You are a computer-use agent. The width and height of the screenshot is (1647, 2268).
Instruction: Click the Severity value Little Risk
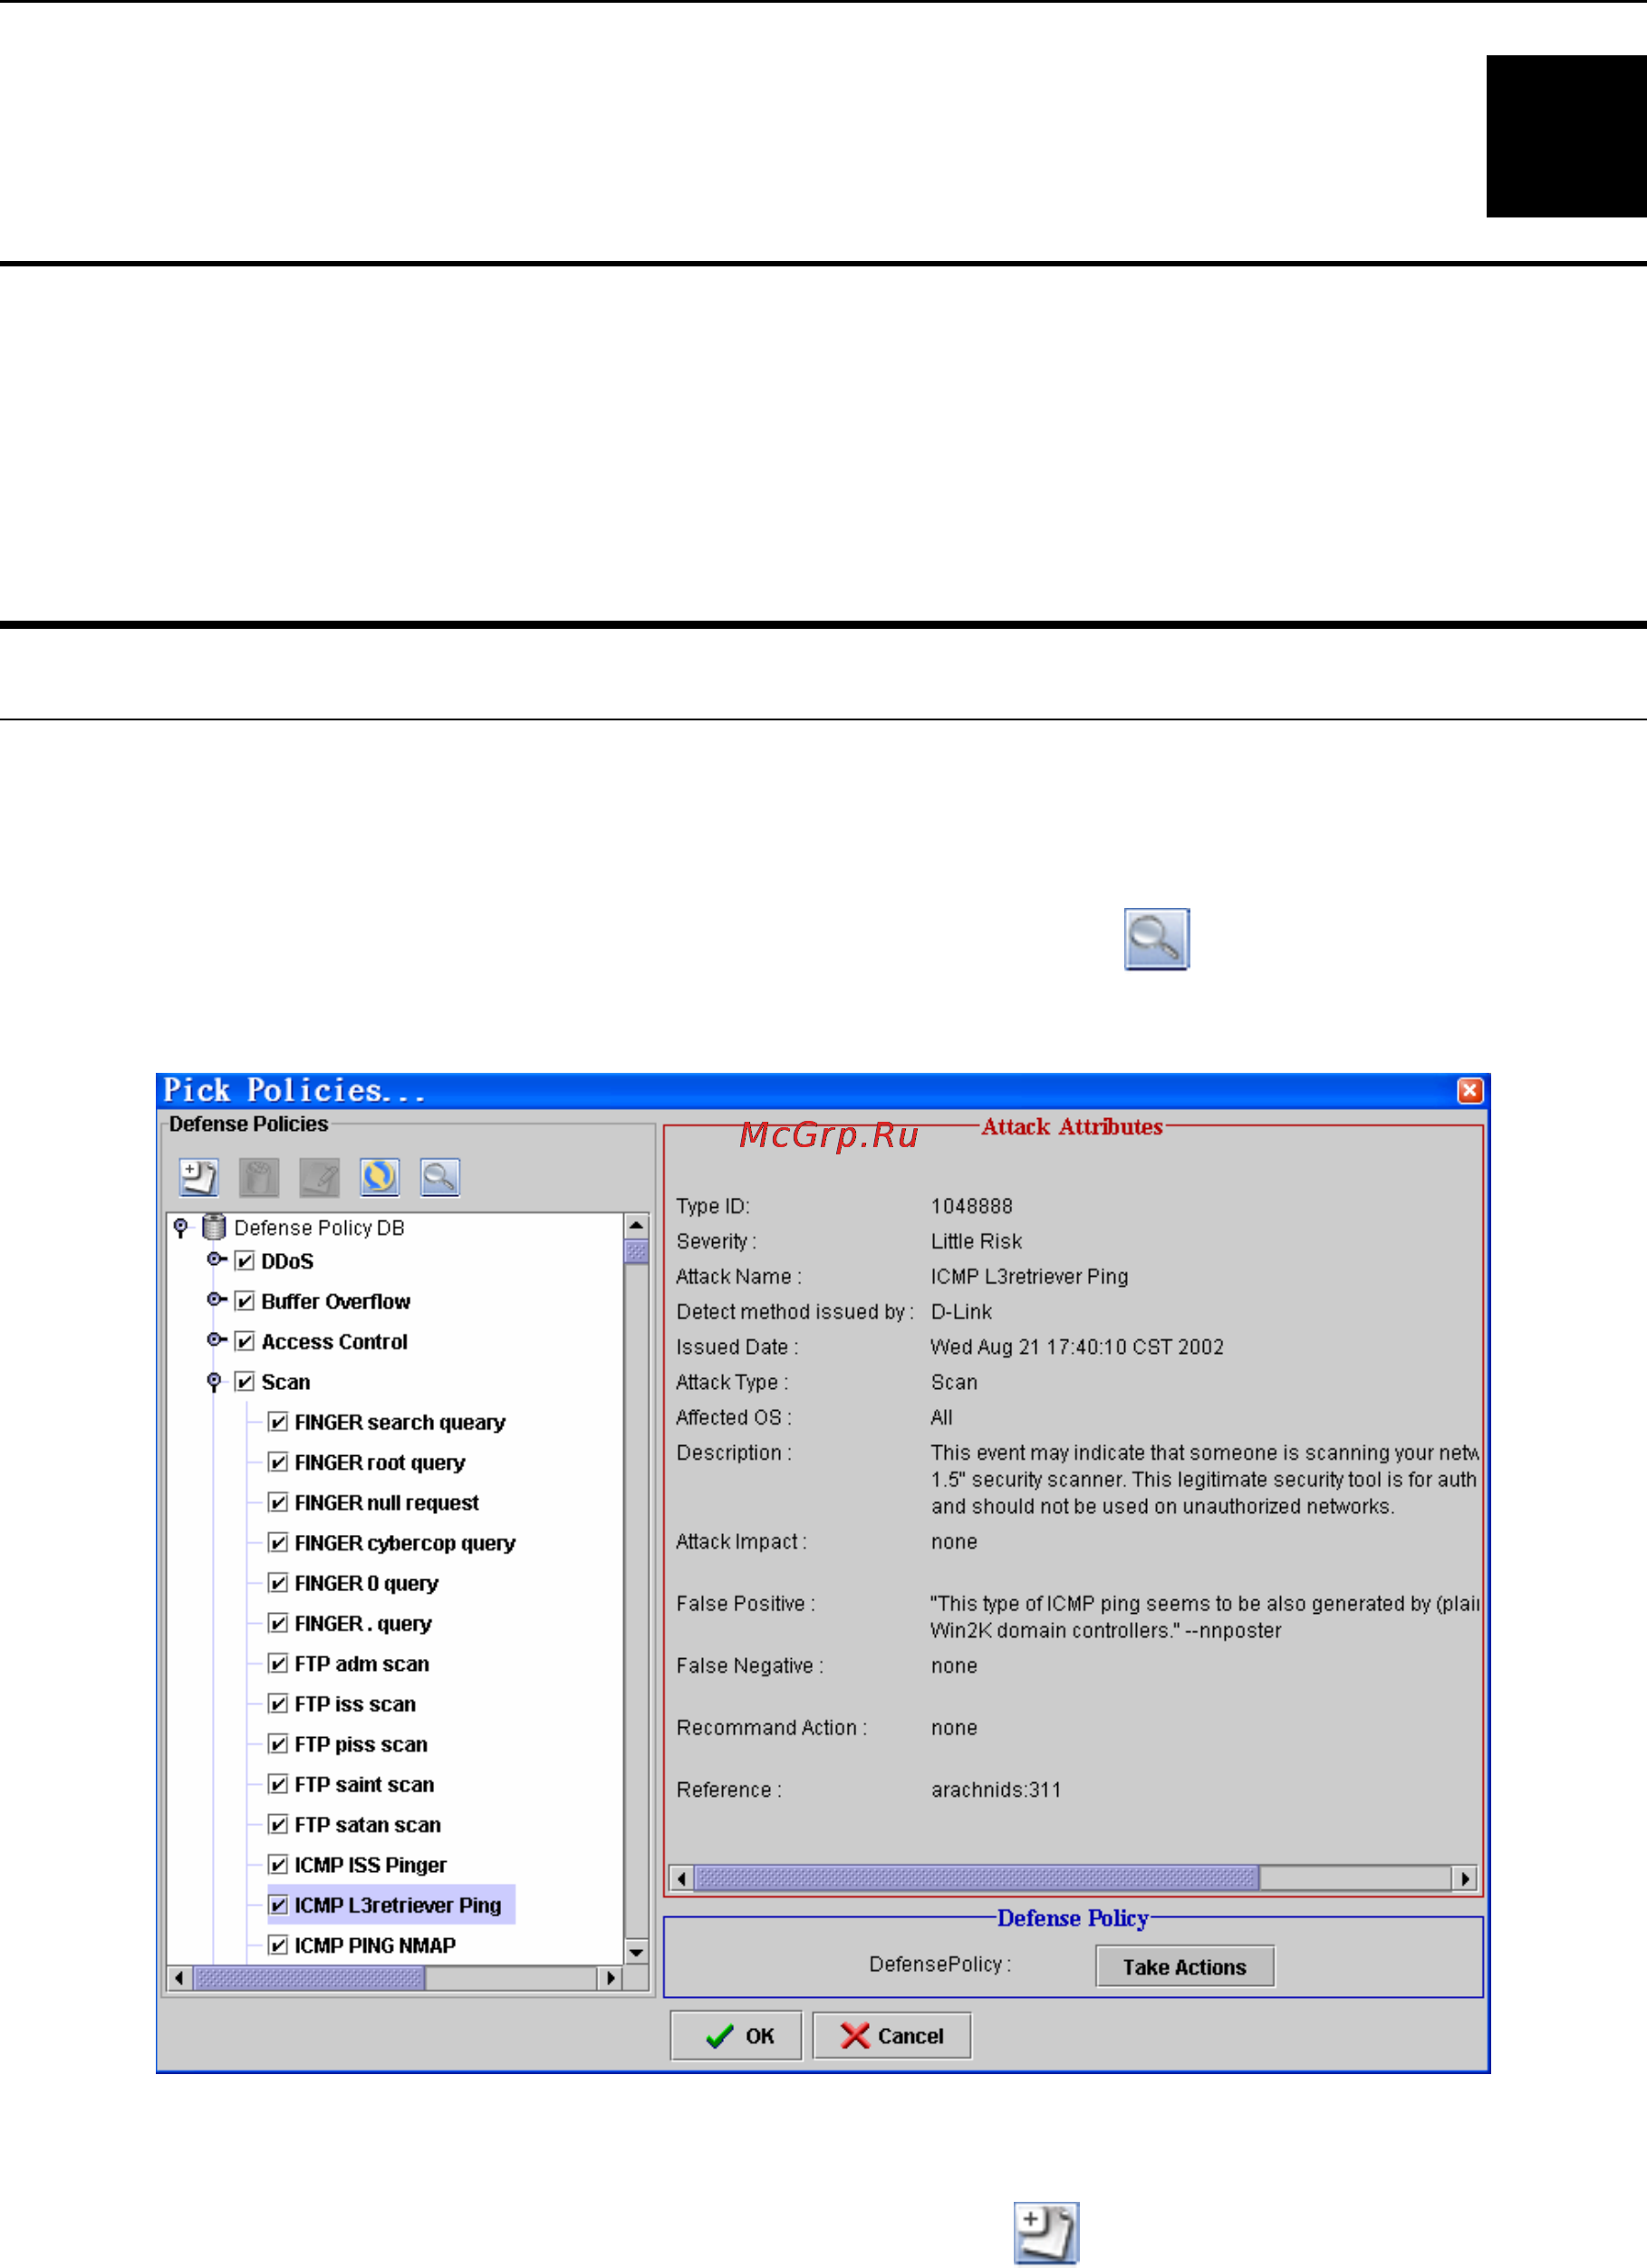pos(976,1241)
